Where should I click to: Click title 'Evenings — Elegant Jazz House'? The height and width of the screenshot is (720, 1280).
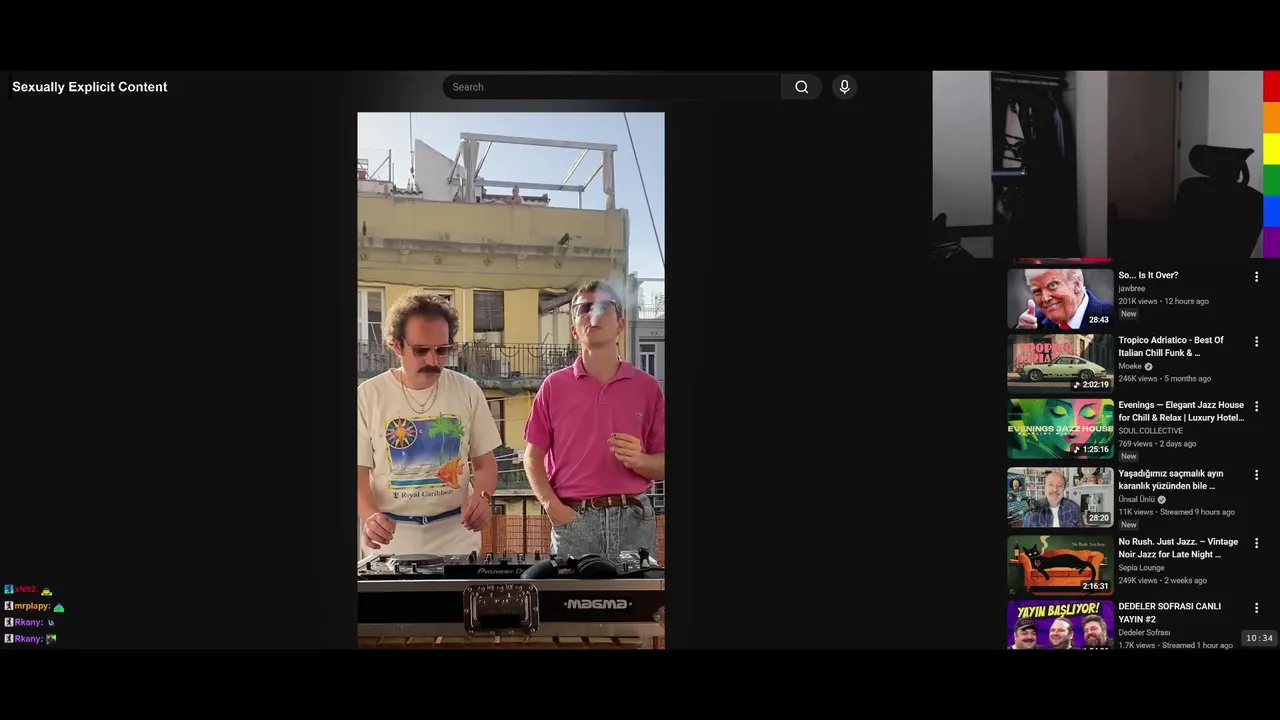(x=1181, y=411)
